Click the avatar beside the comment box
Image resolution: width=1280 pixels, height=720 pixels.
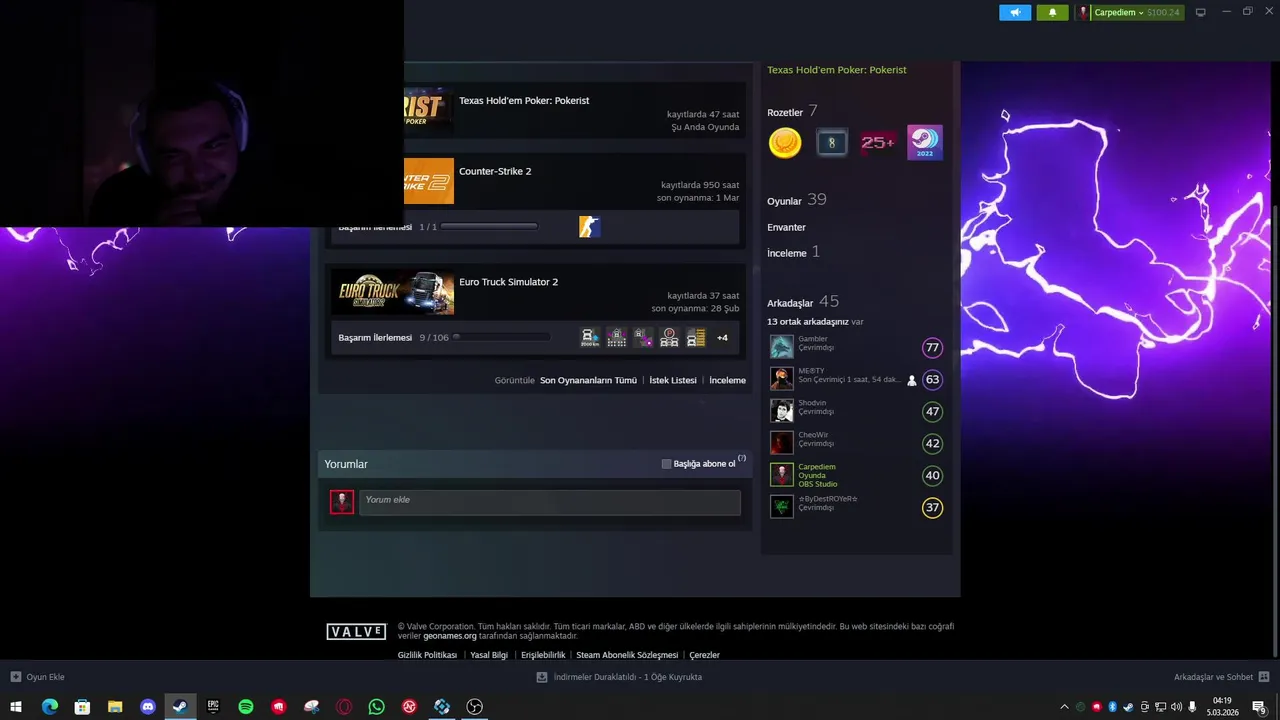pos(342,502)
